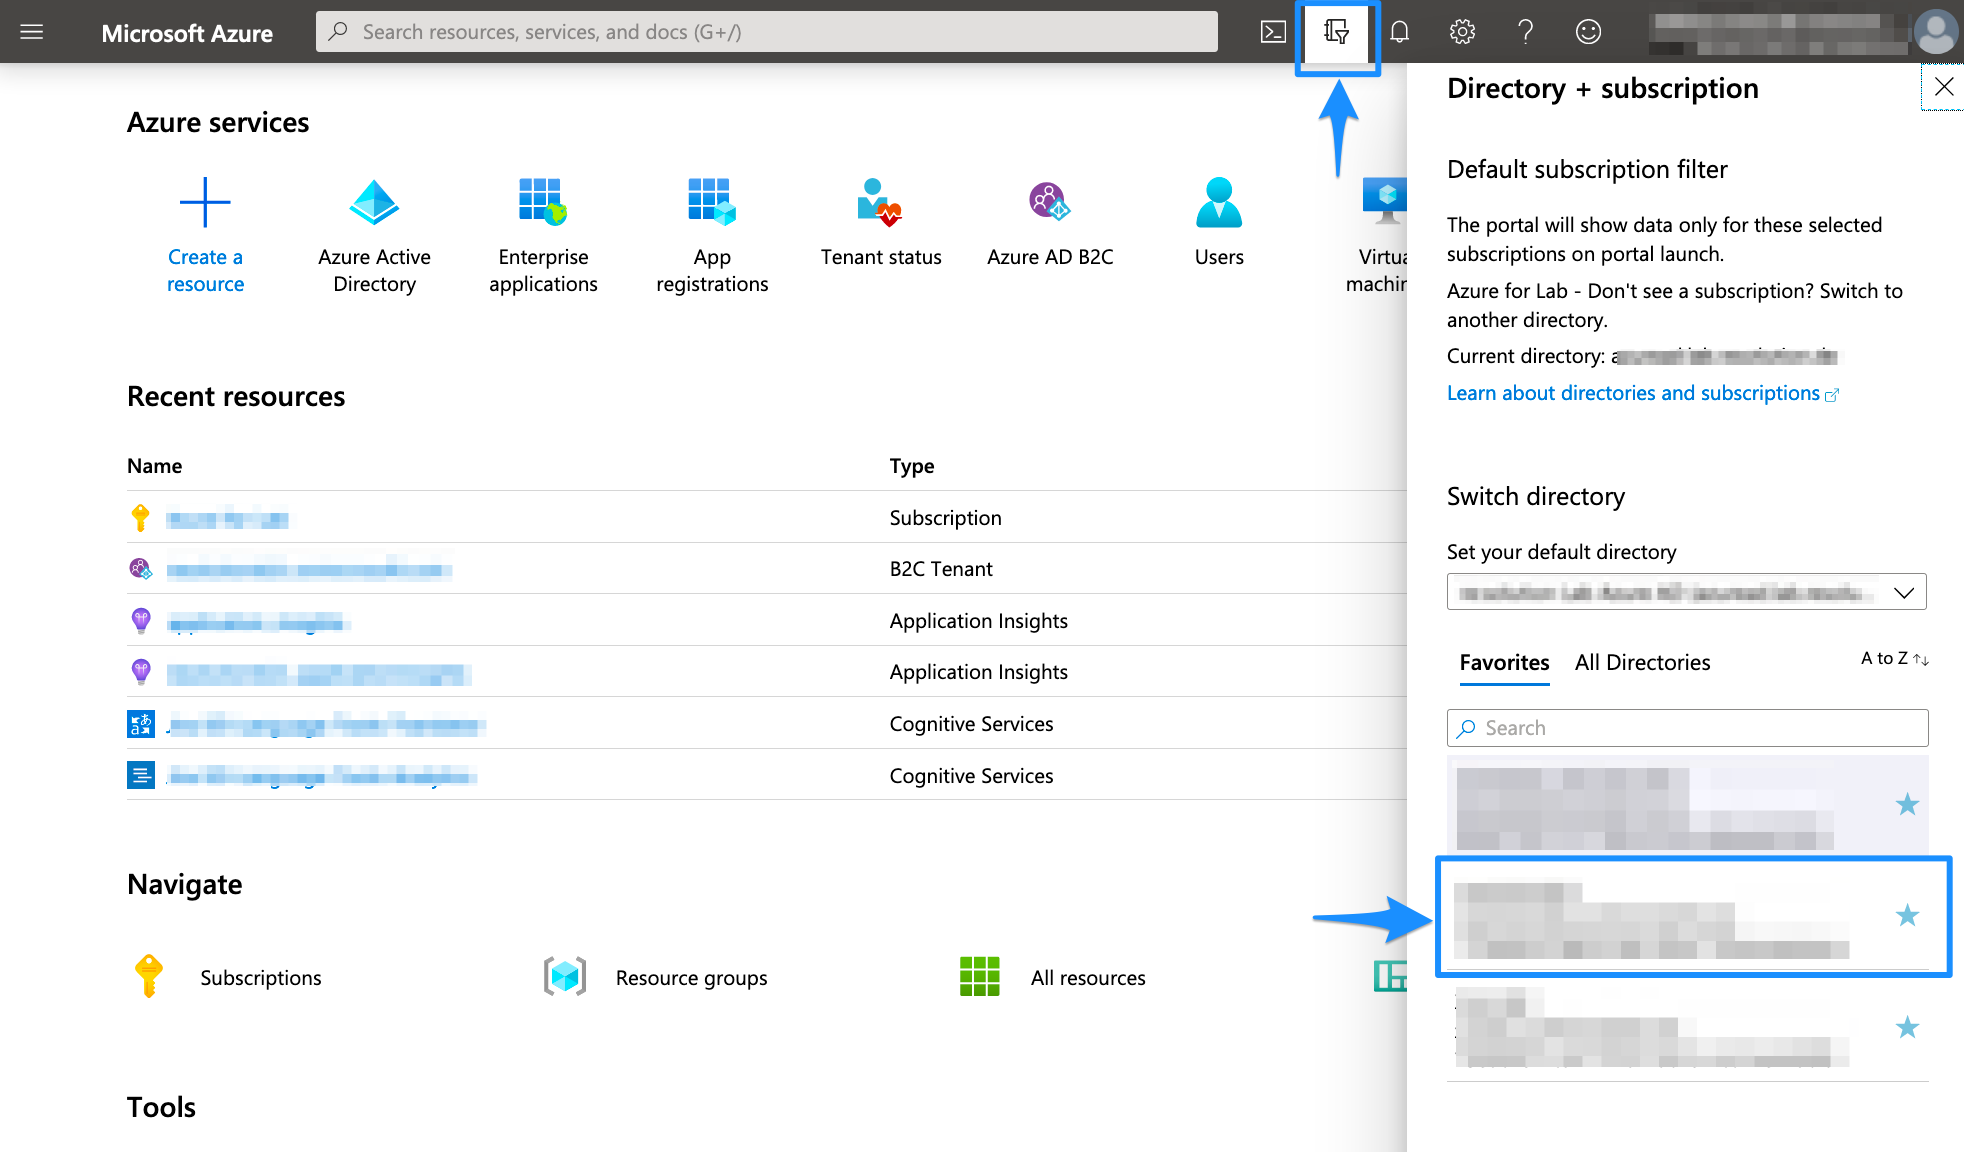Click the first Cognitive Services row icon
The image size is (1964, 1152).
click(141, 723)
